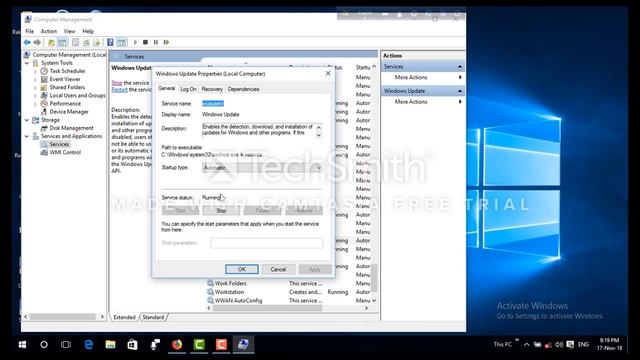Click the Refresh toolbar icon
640x360 pixels.
coord(86,42)
